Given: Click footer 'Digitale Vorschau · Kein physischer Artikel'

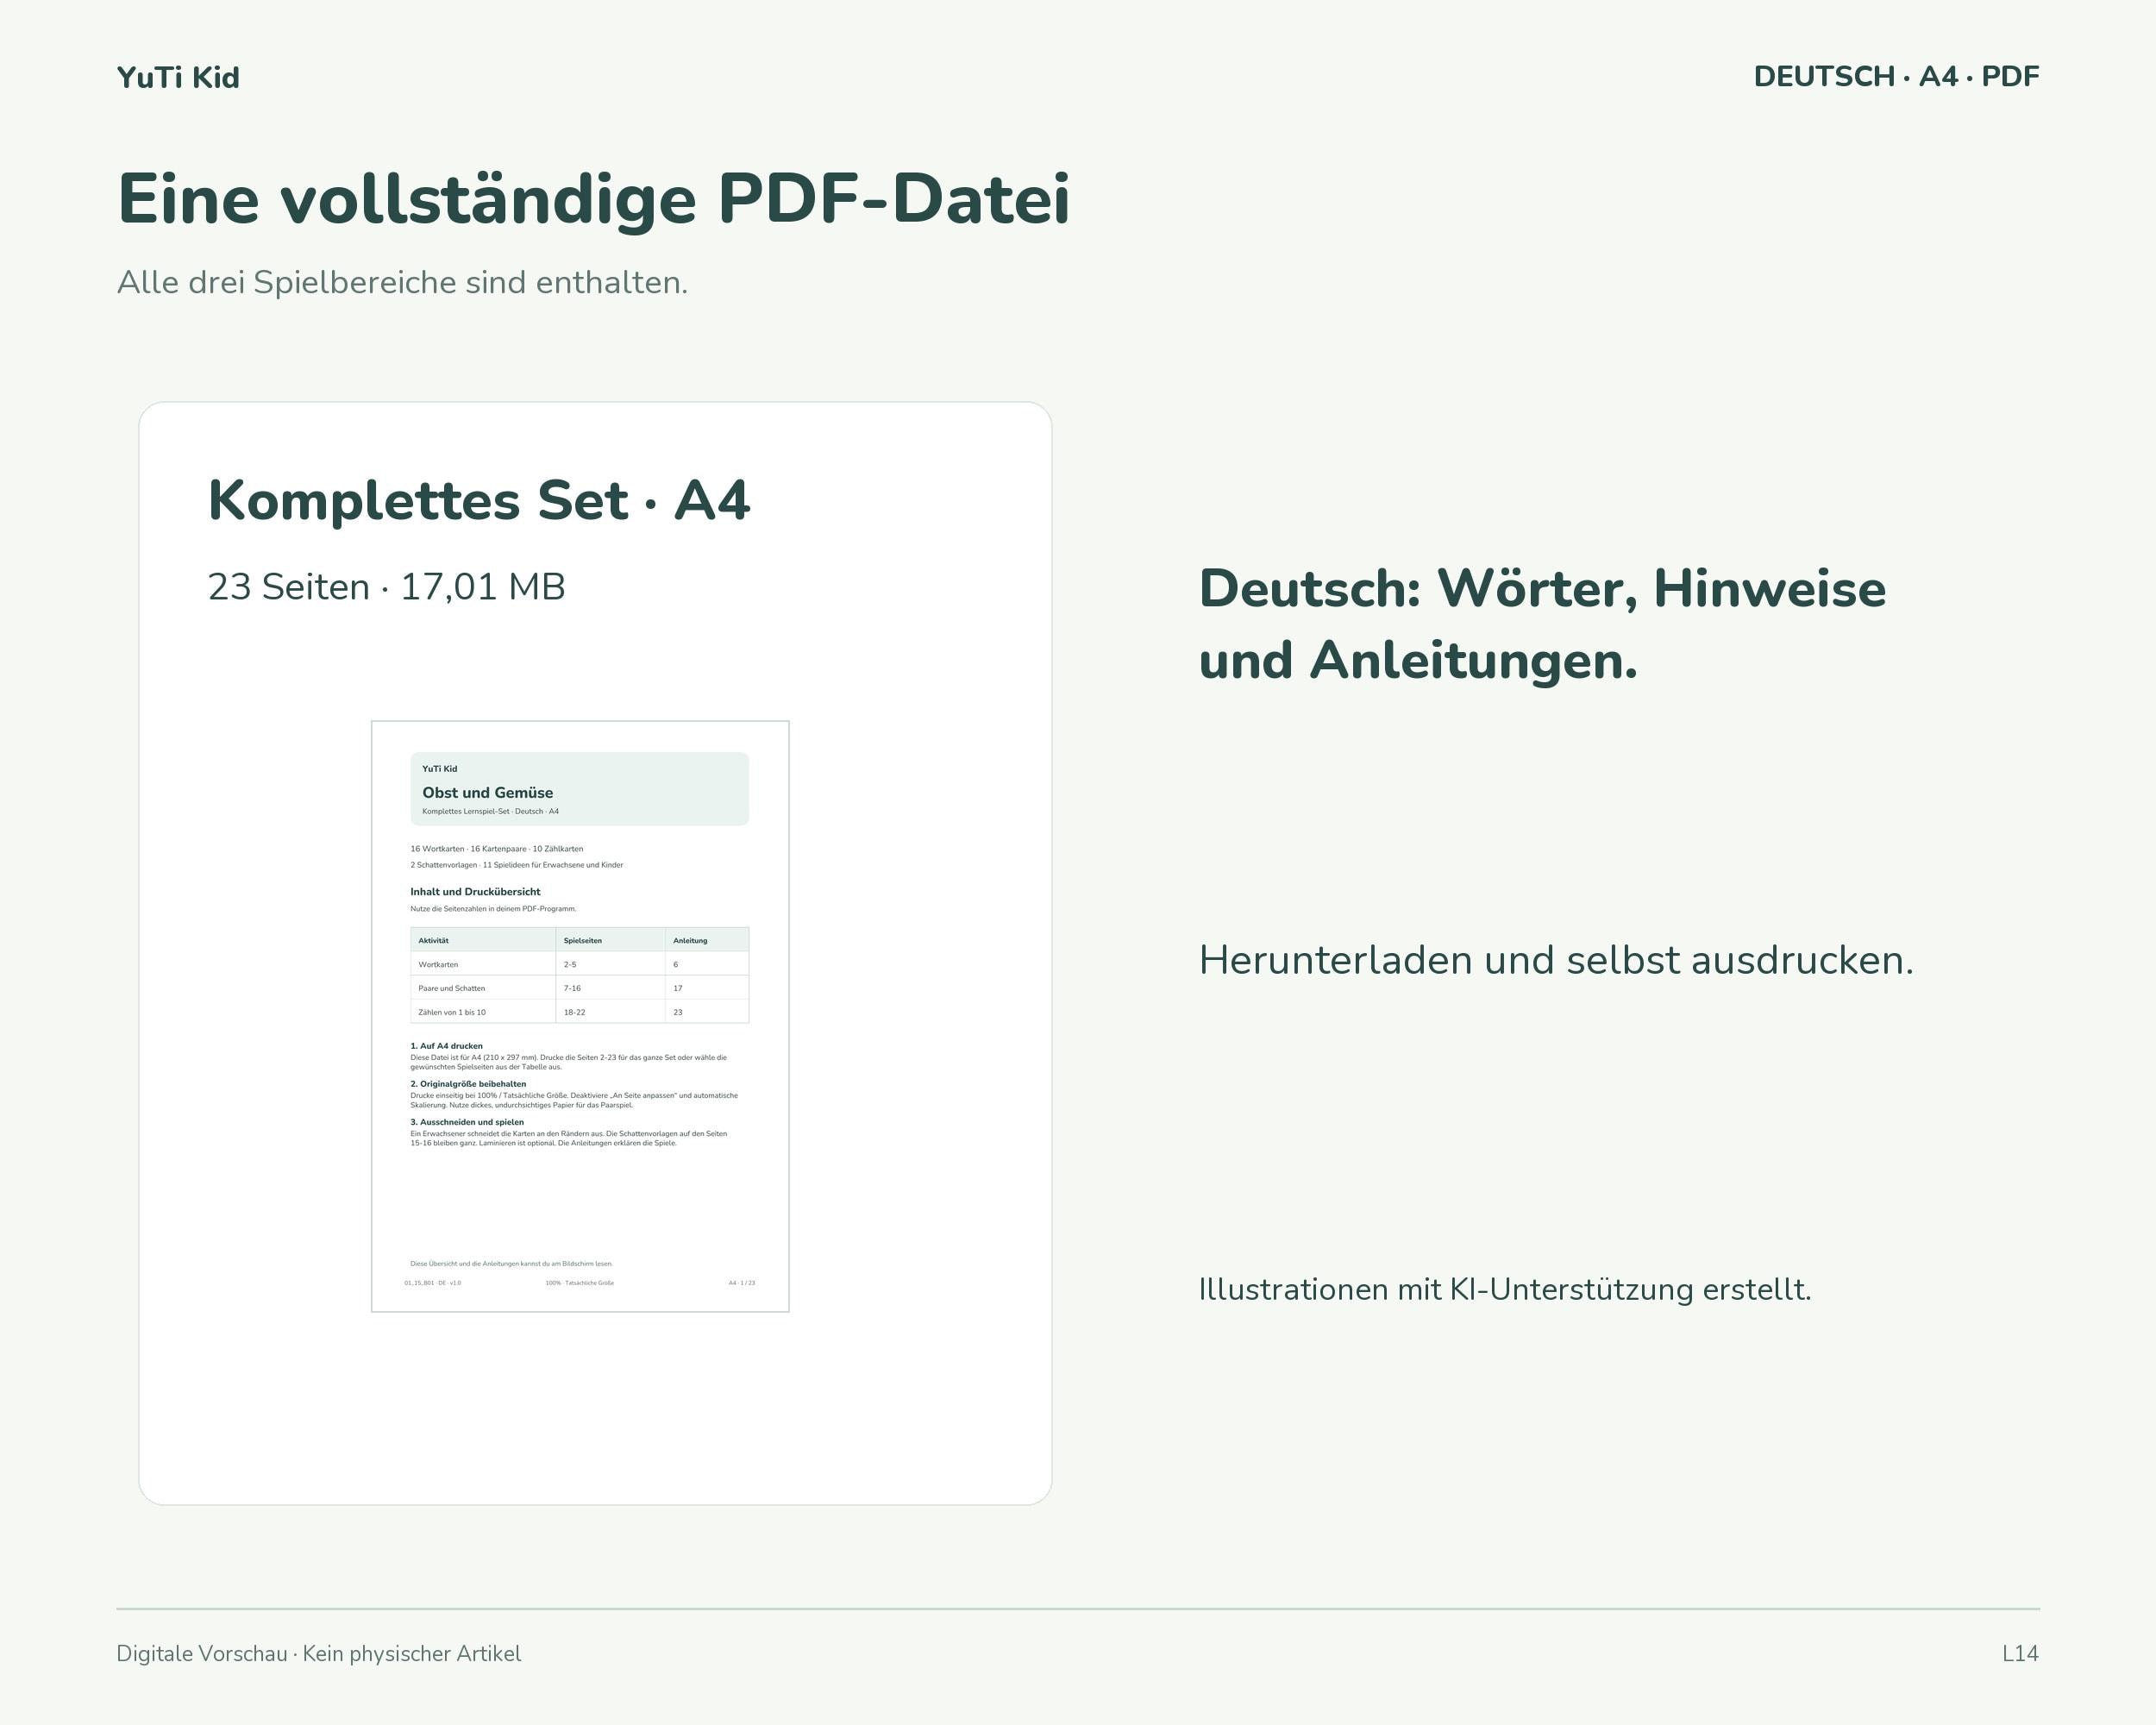Looking at the screenshot, I should click(319, 1653).
